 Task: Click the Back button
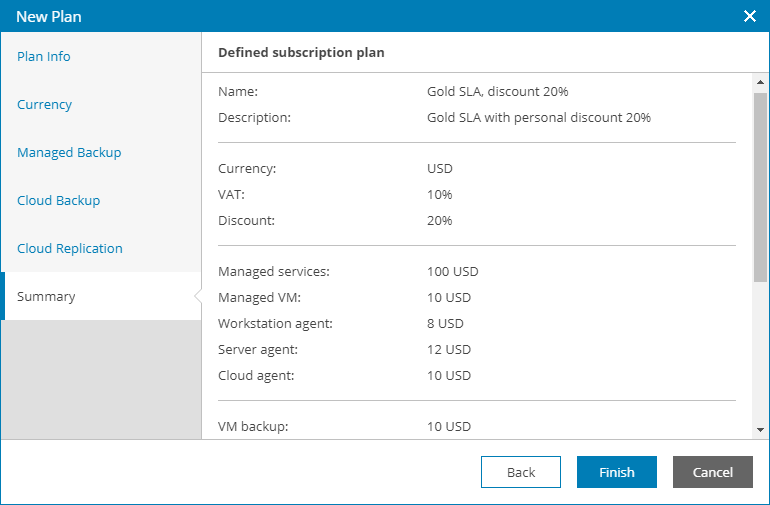pyautogui.click(x=521, y=472)
